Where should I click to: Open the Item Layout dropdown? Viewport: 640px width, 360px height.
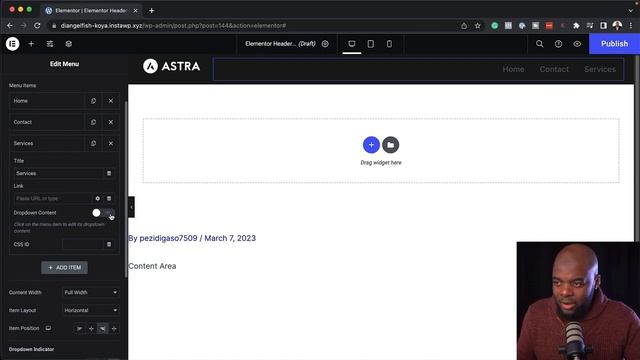[x=91, y=310]
